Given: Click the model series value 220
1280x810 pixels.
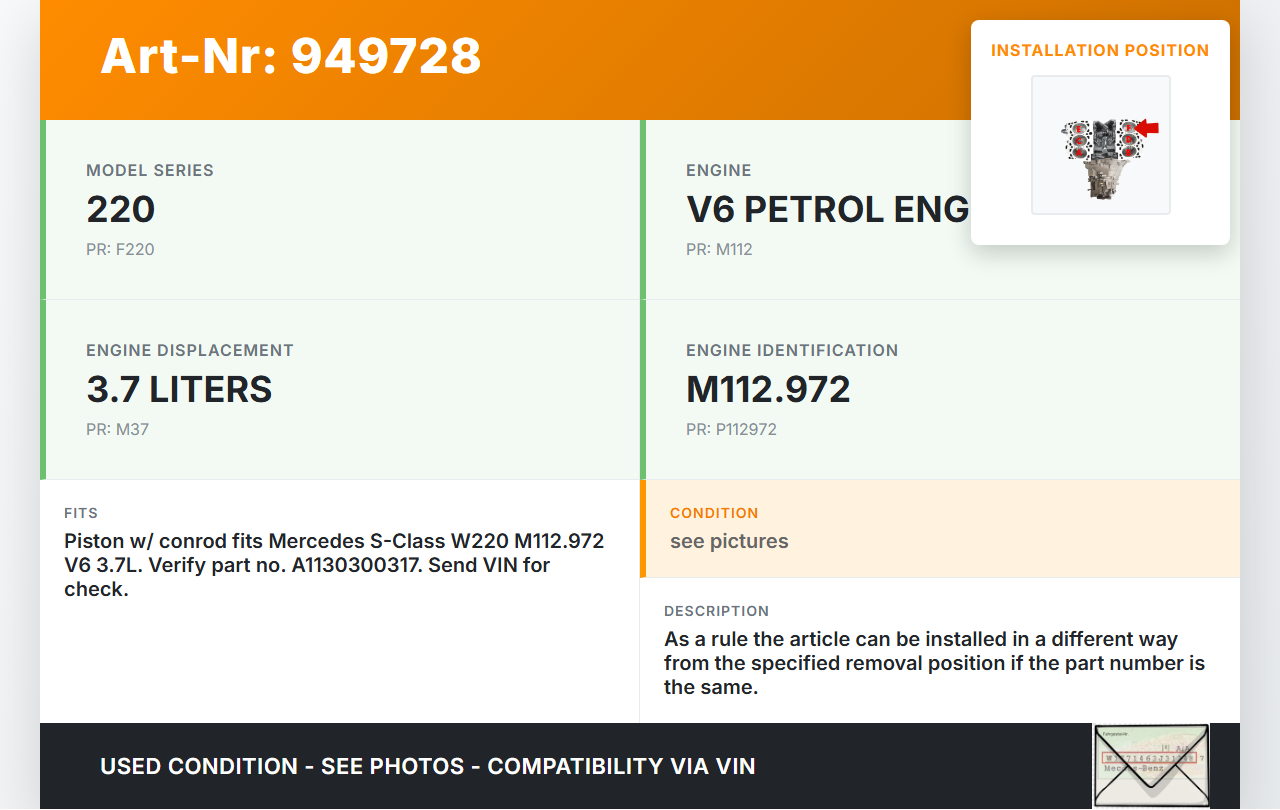Looking at the screenshot, I should (x=121, y=209).
